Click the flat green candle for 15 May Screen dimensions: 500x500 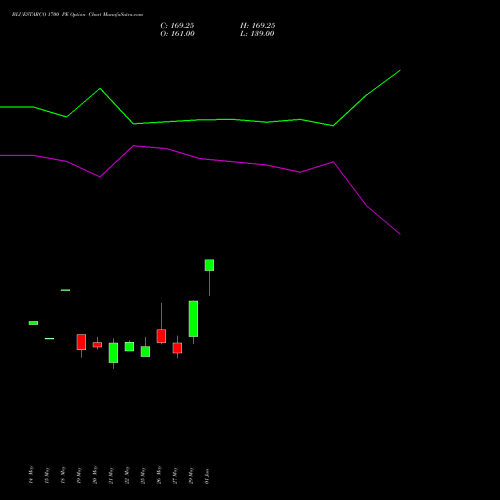coord(49,339)
